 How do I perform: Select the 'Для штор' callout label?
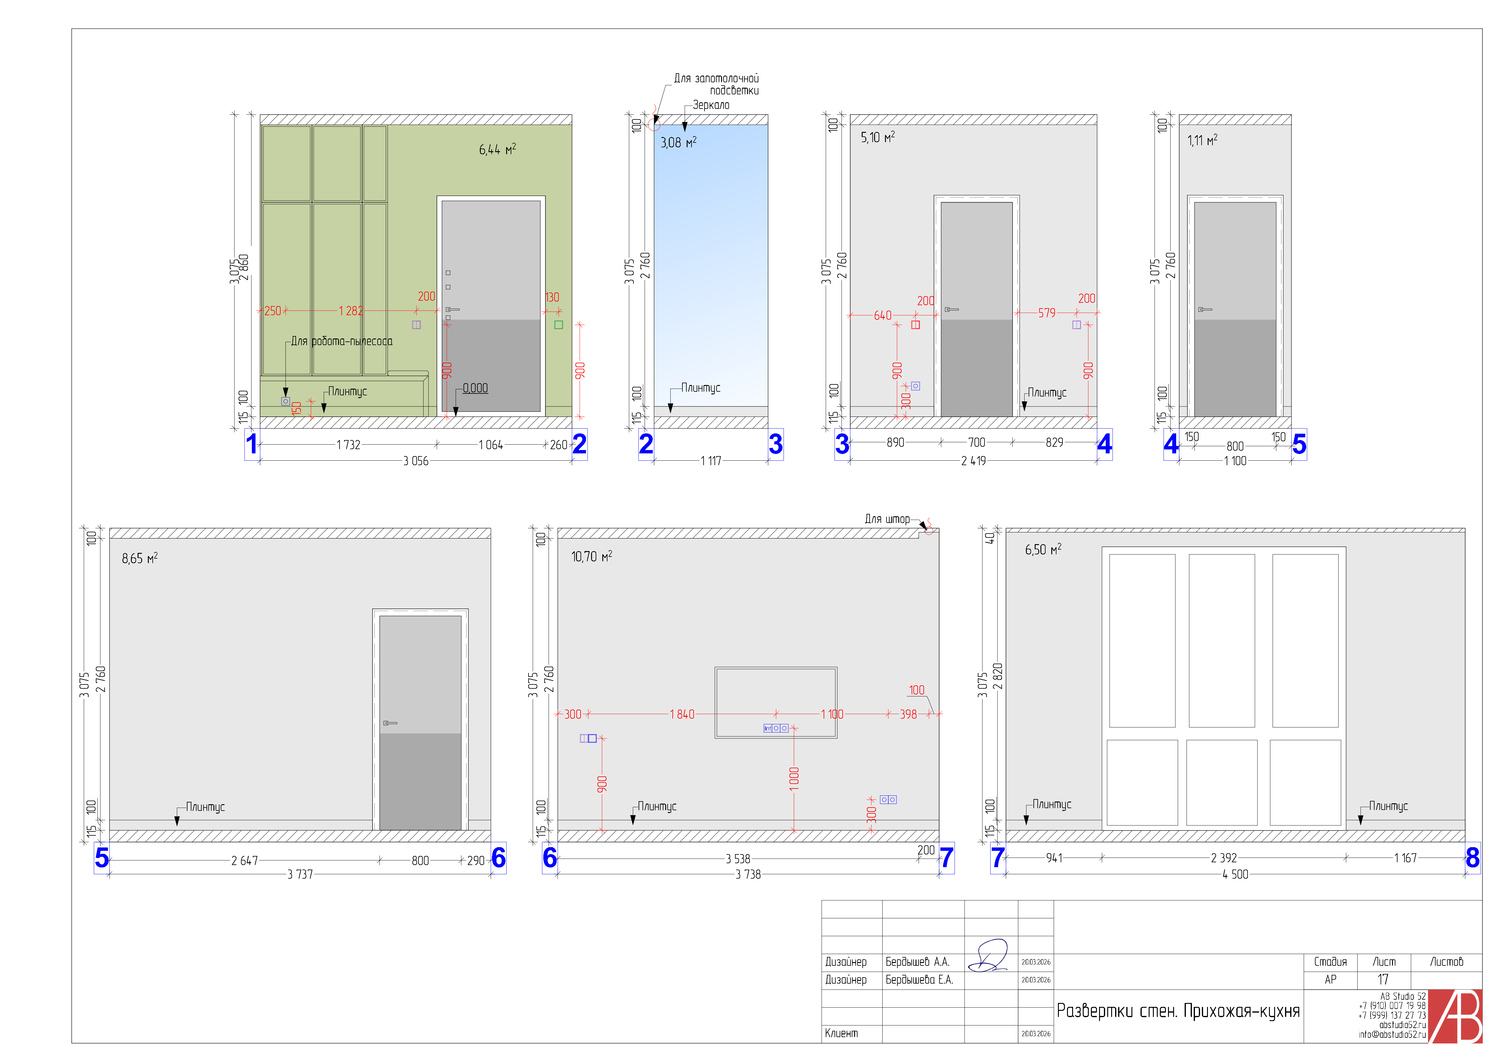pyautogui.click(x=887, y=519)
